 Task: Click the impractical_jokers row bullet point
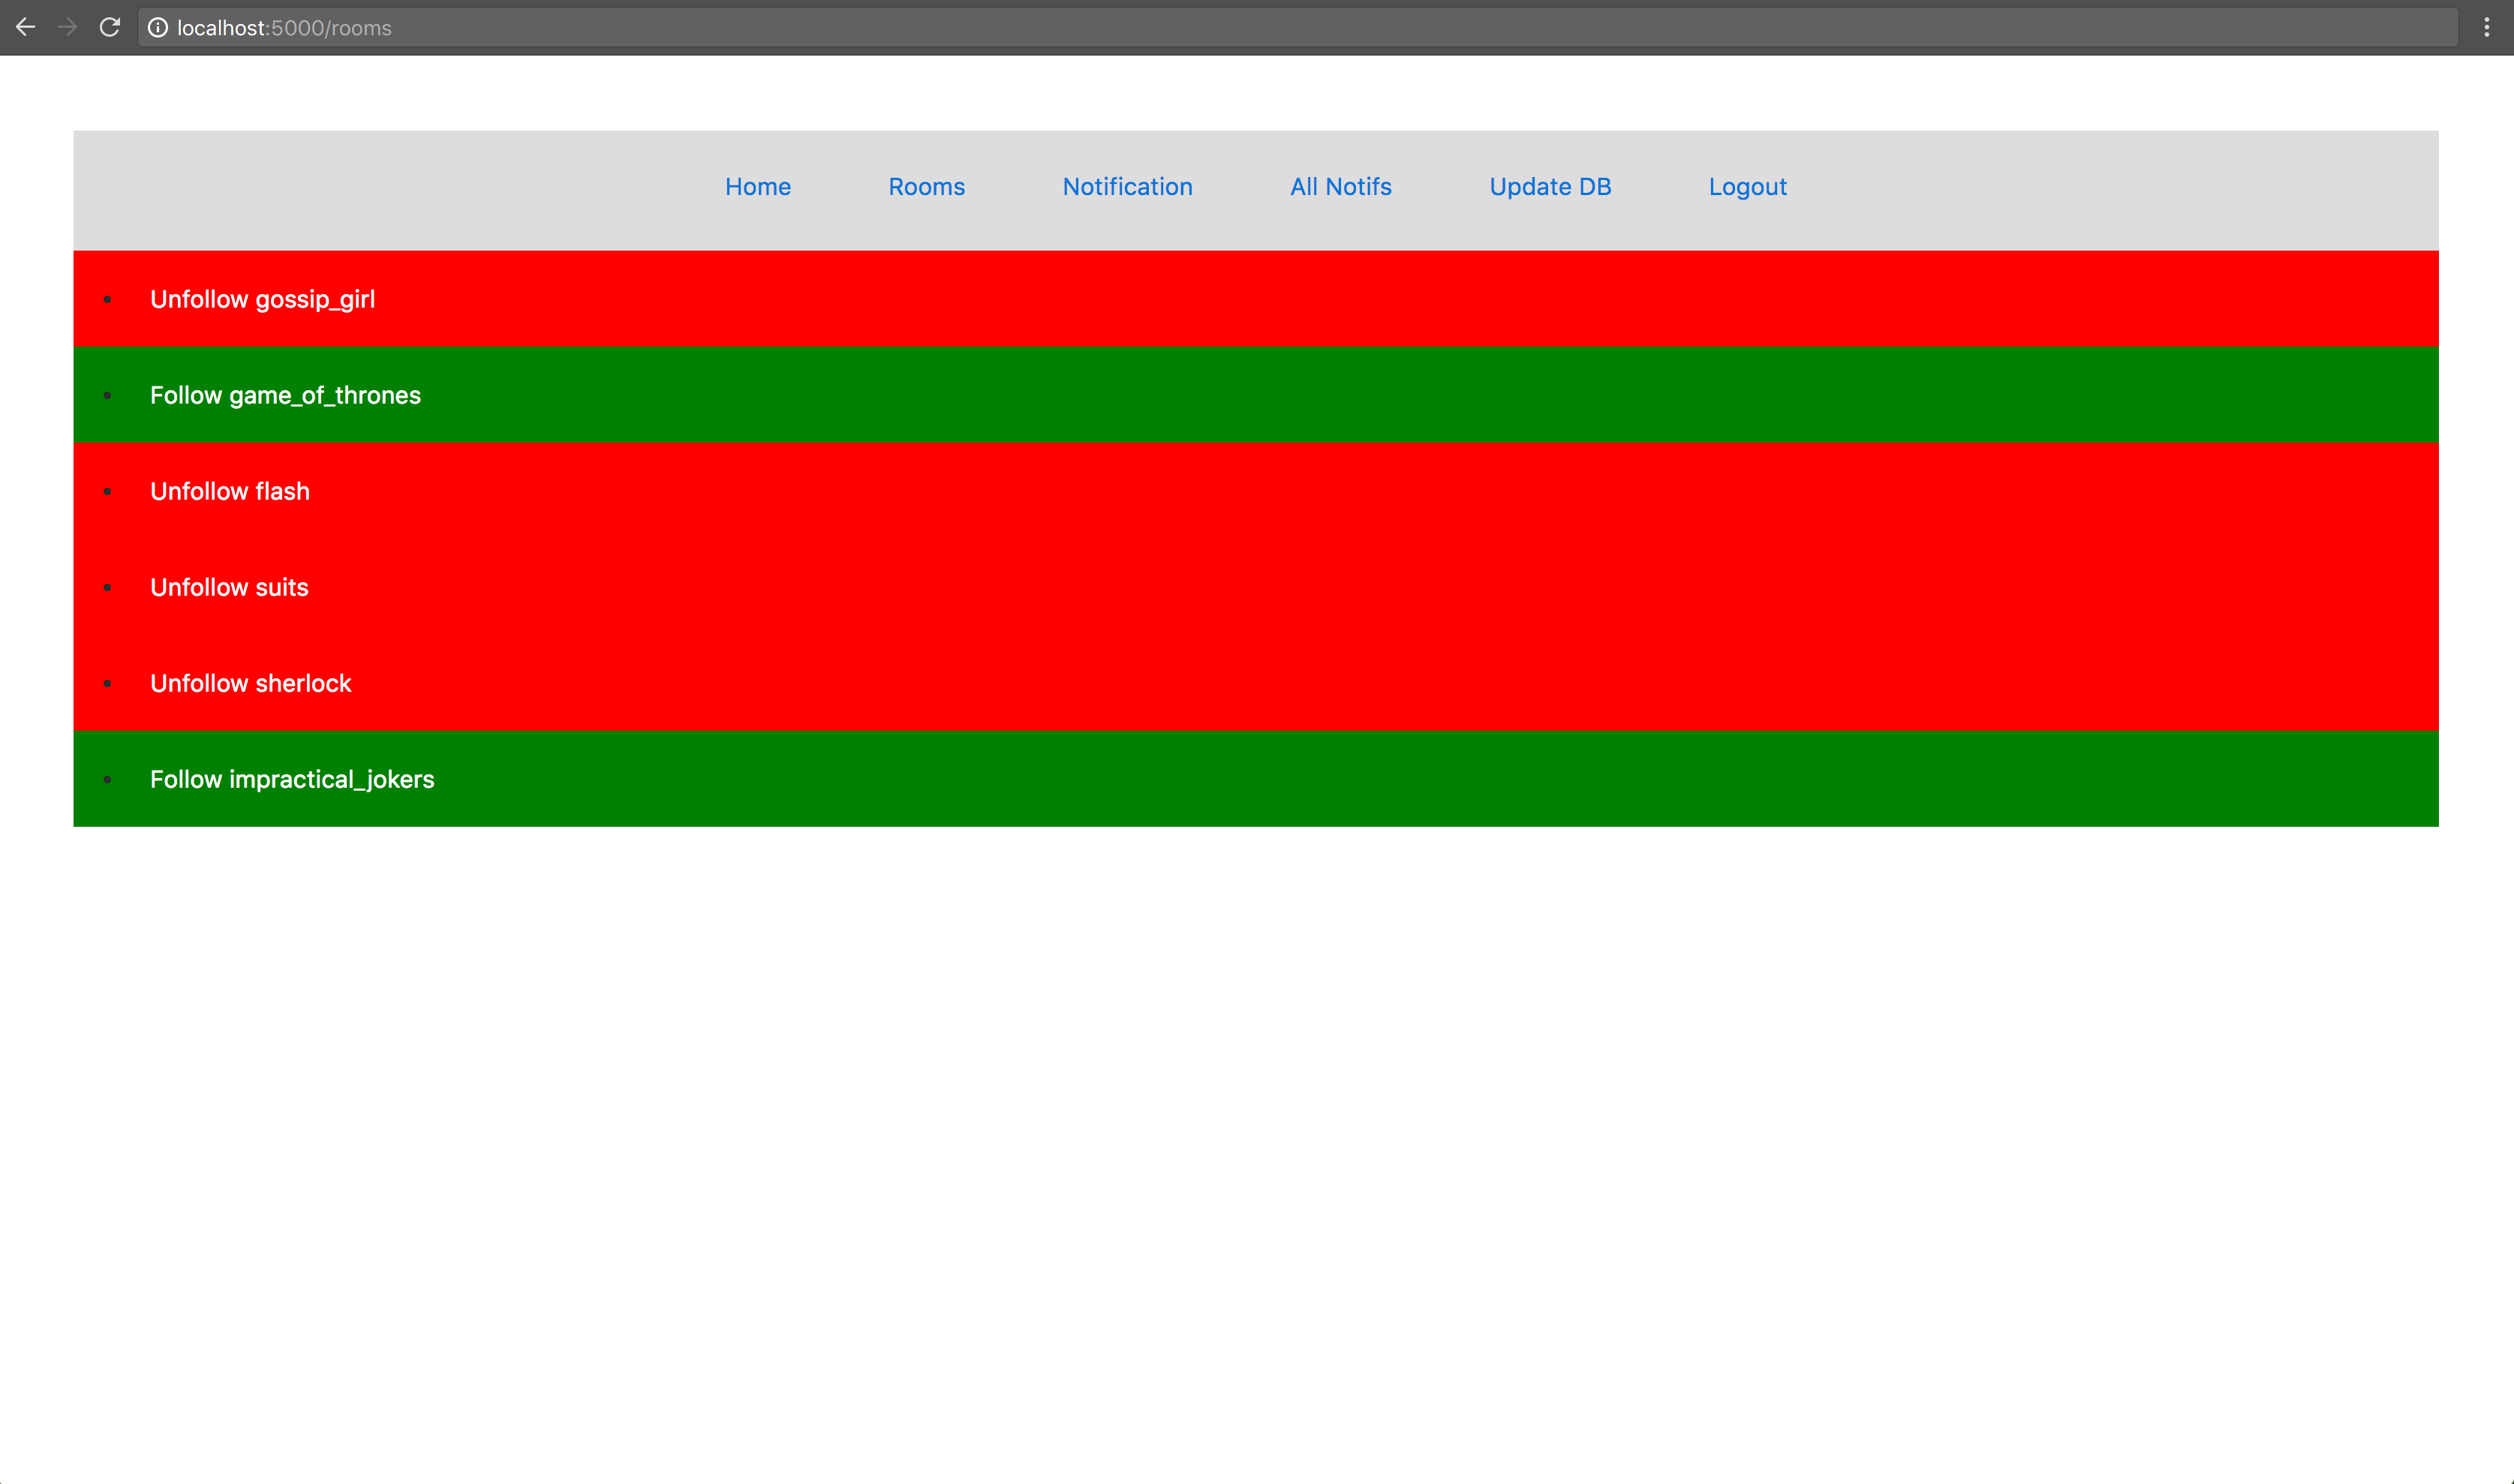107,779
